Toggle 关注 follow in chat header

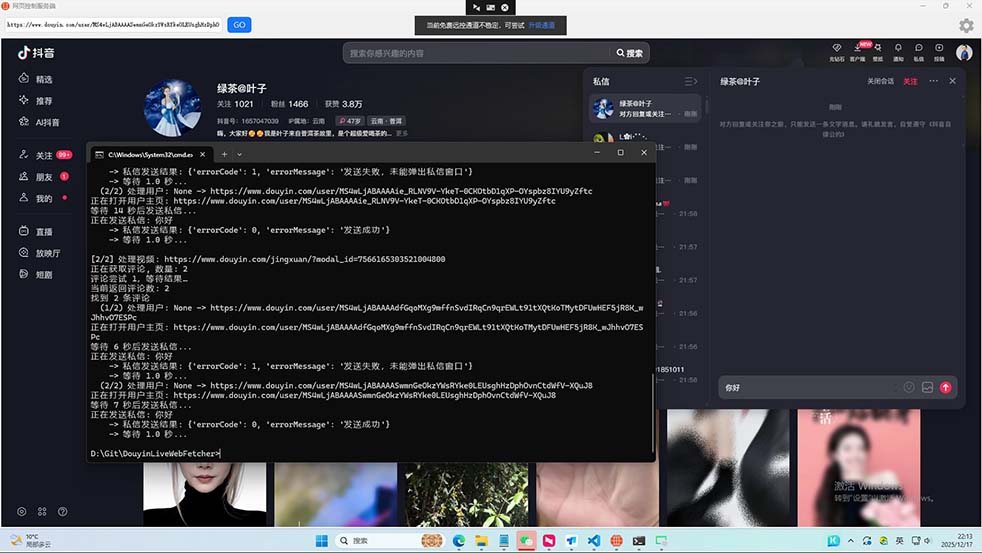pyautogui.click(x=909, y=81)
